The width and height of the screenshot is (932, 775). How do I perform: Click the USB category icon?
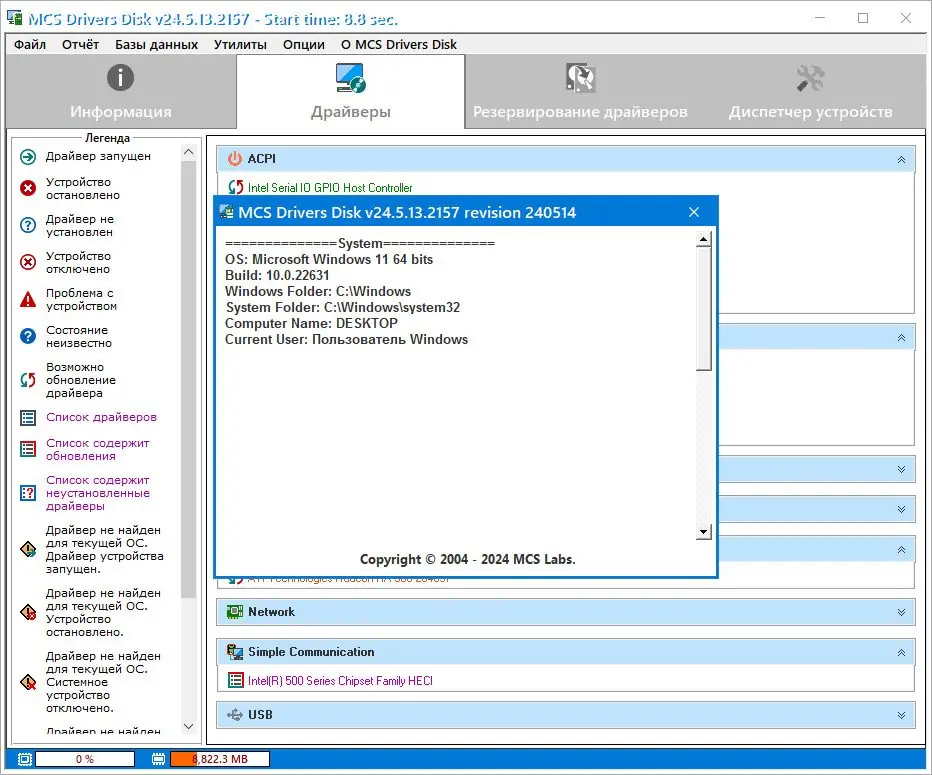tap(235, 714)
